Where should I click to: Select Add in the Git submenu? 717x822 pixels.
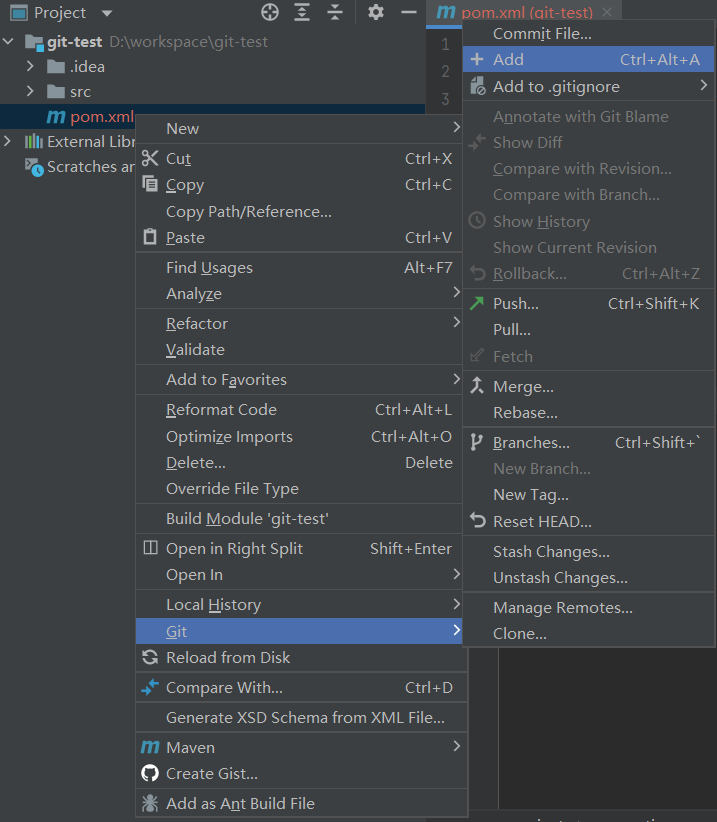[x=508, y=60]
